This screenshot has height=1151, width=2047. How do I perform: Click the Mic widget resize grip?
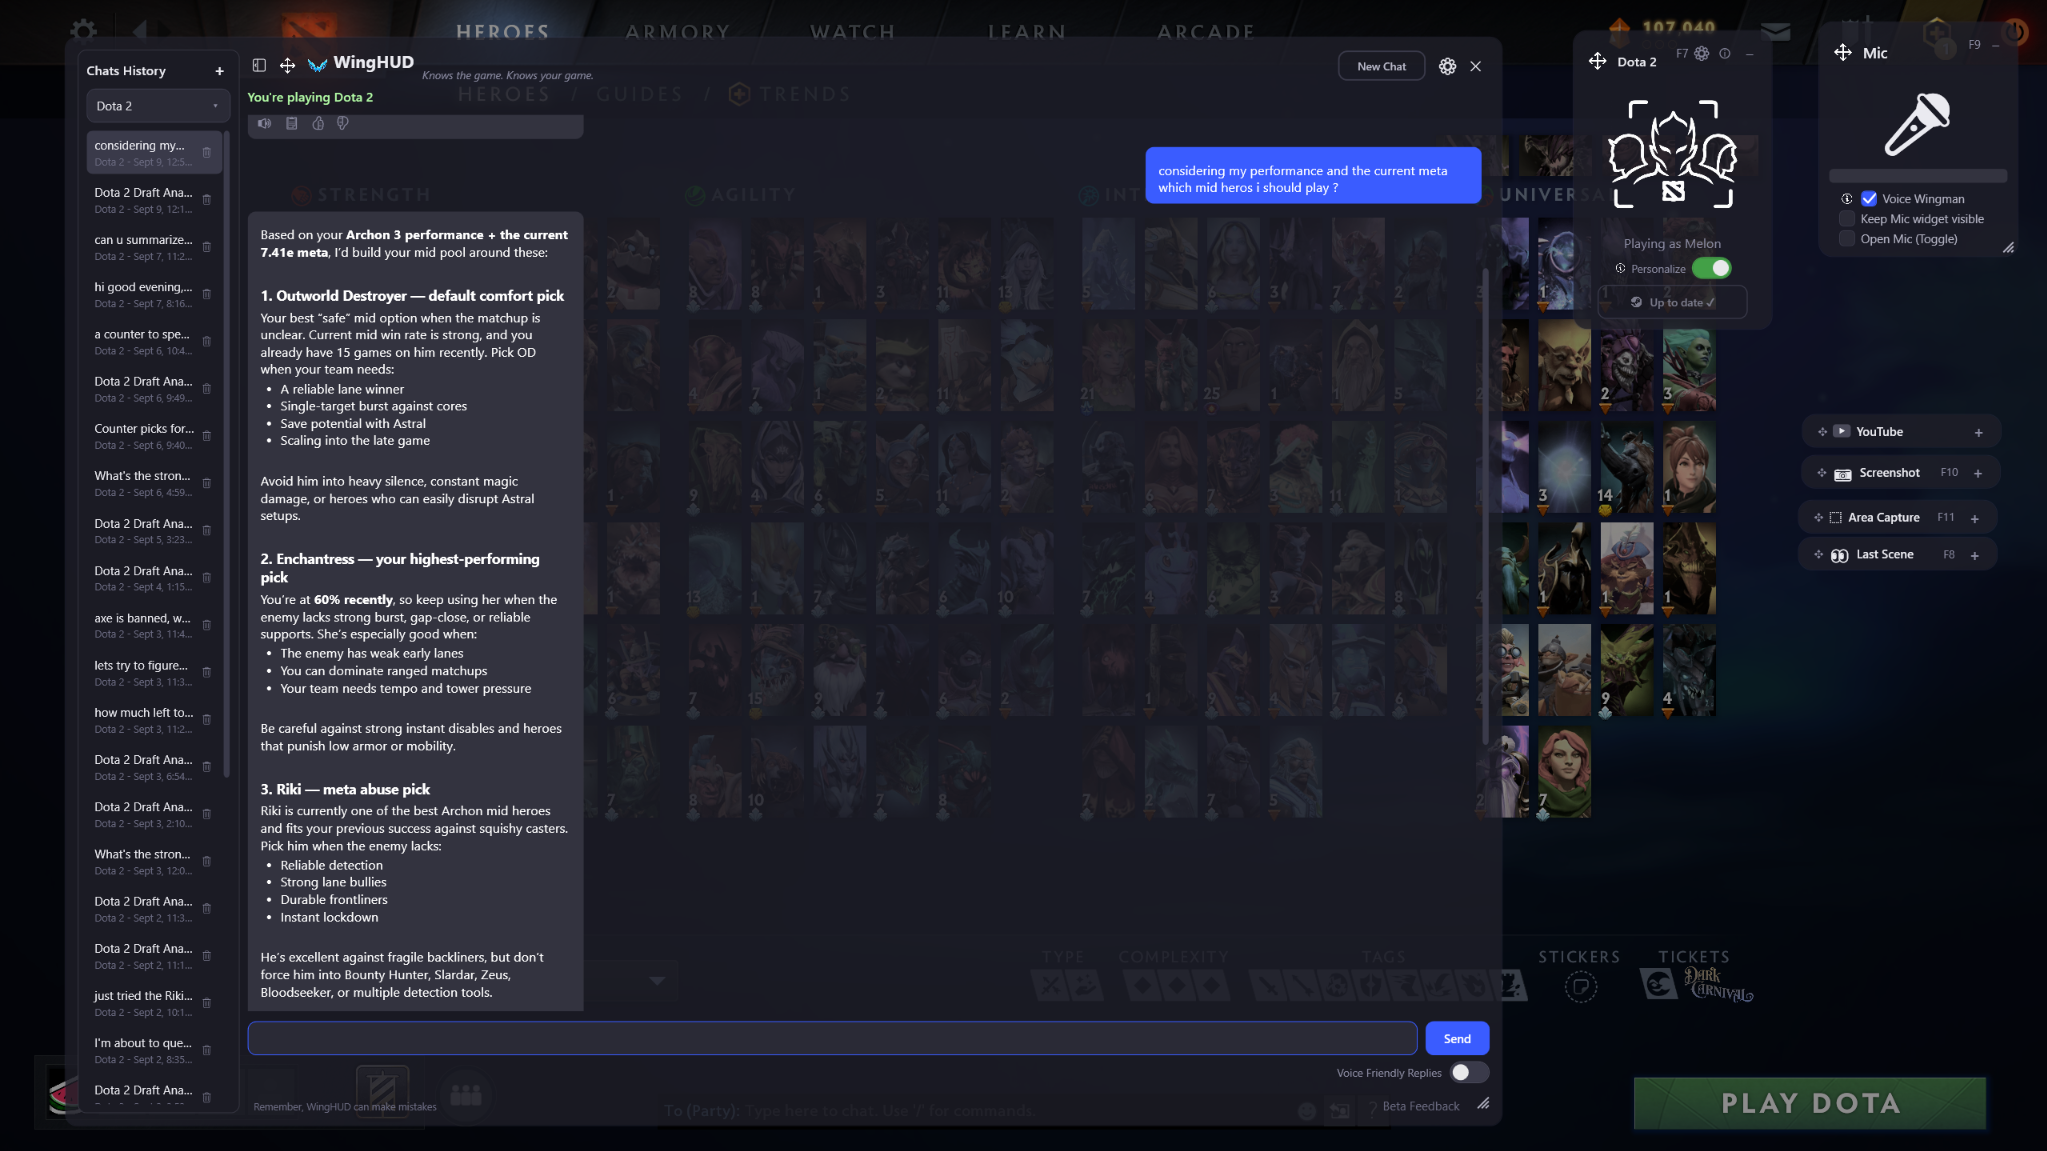tap(2008, 247)
